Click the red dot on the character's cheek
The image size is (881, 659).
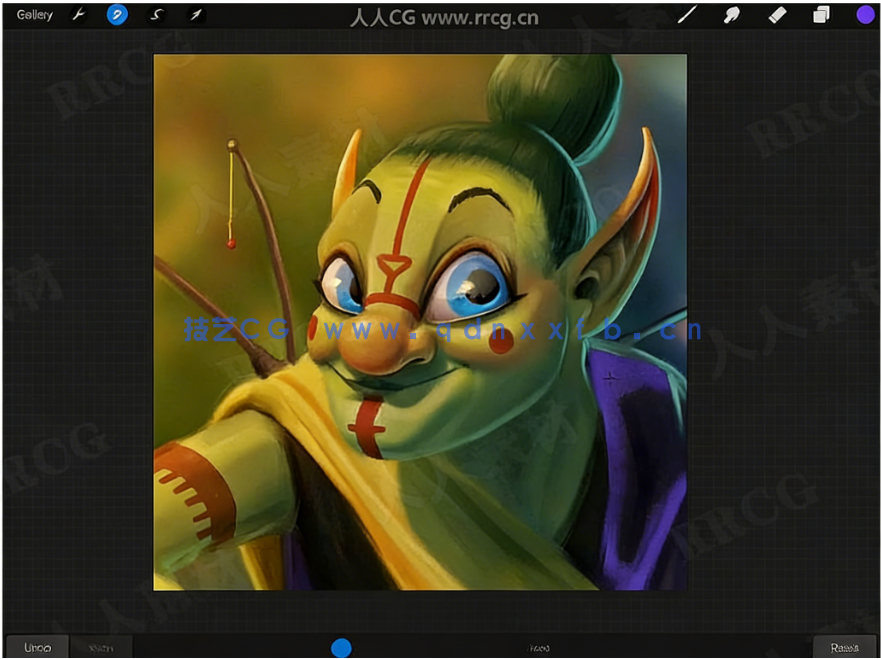point(501,342)
